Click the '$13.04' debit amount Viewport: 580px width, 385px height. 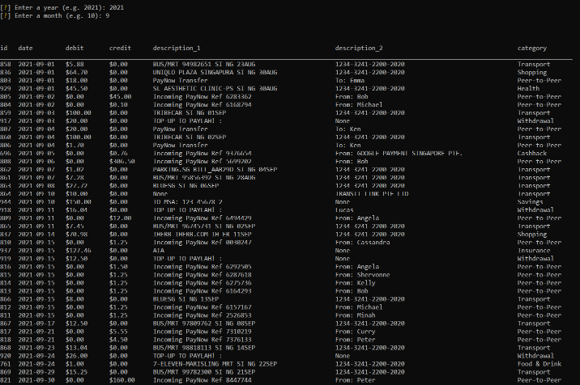(x=76, y=348)
